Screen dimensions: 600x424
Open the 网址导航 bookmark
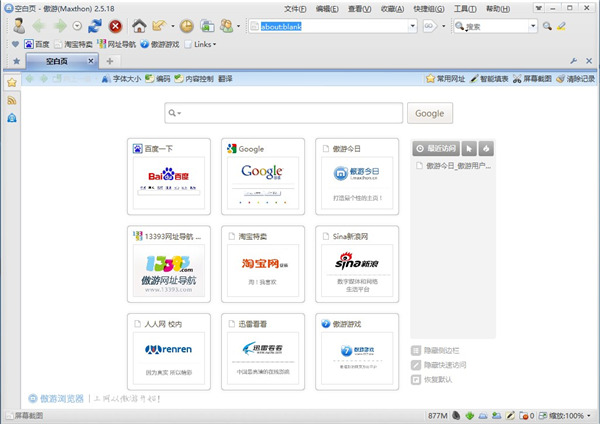pos(116,44)
